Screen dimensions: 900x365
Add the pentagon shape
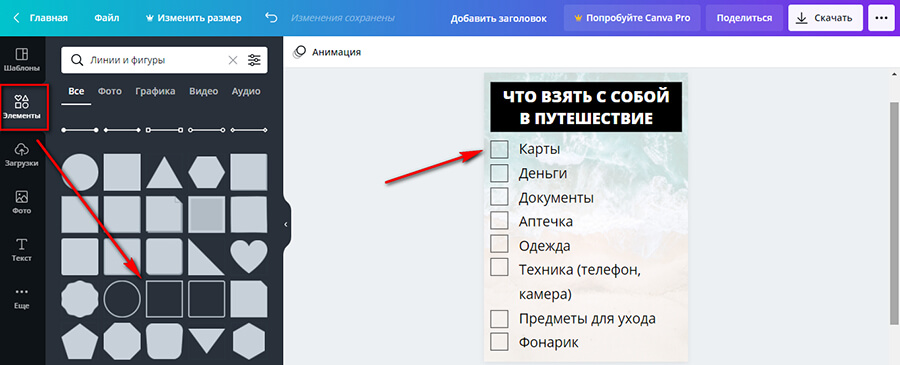pos(80,340)
